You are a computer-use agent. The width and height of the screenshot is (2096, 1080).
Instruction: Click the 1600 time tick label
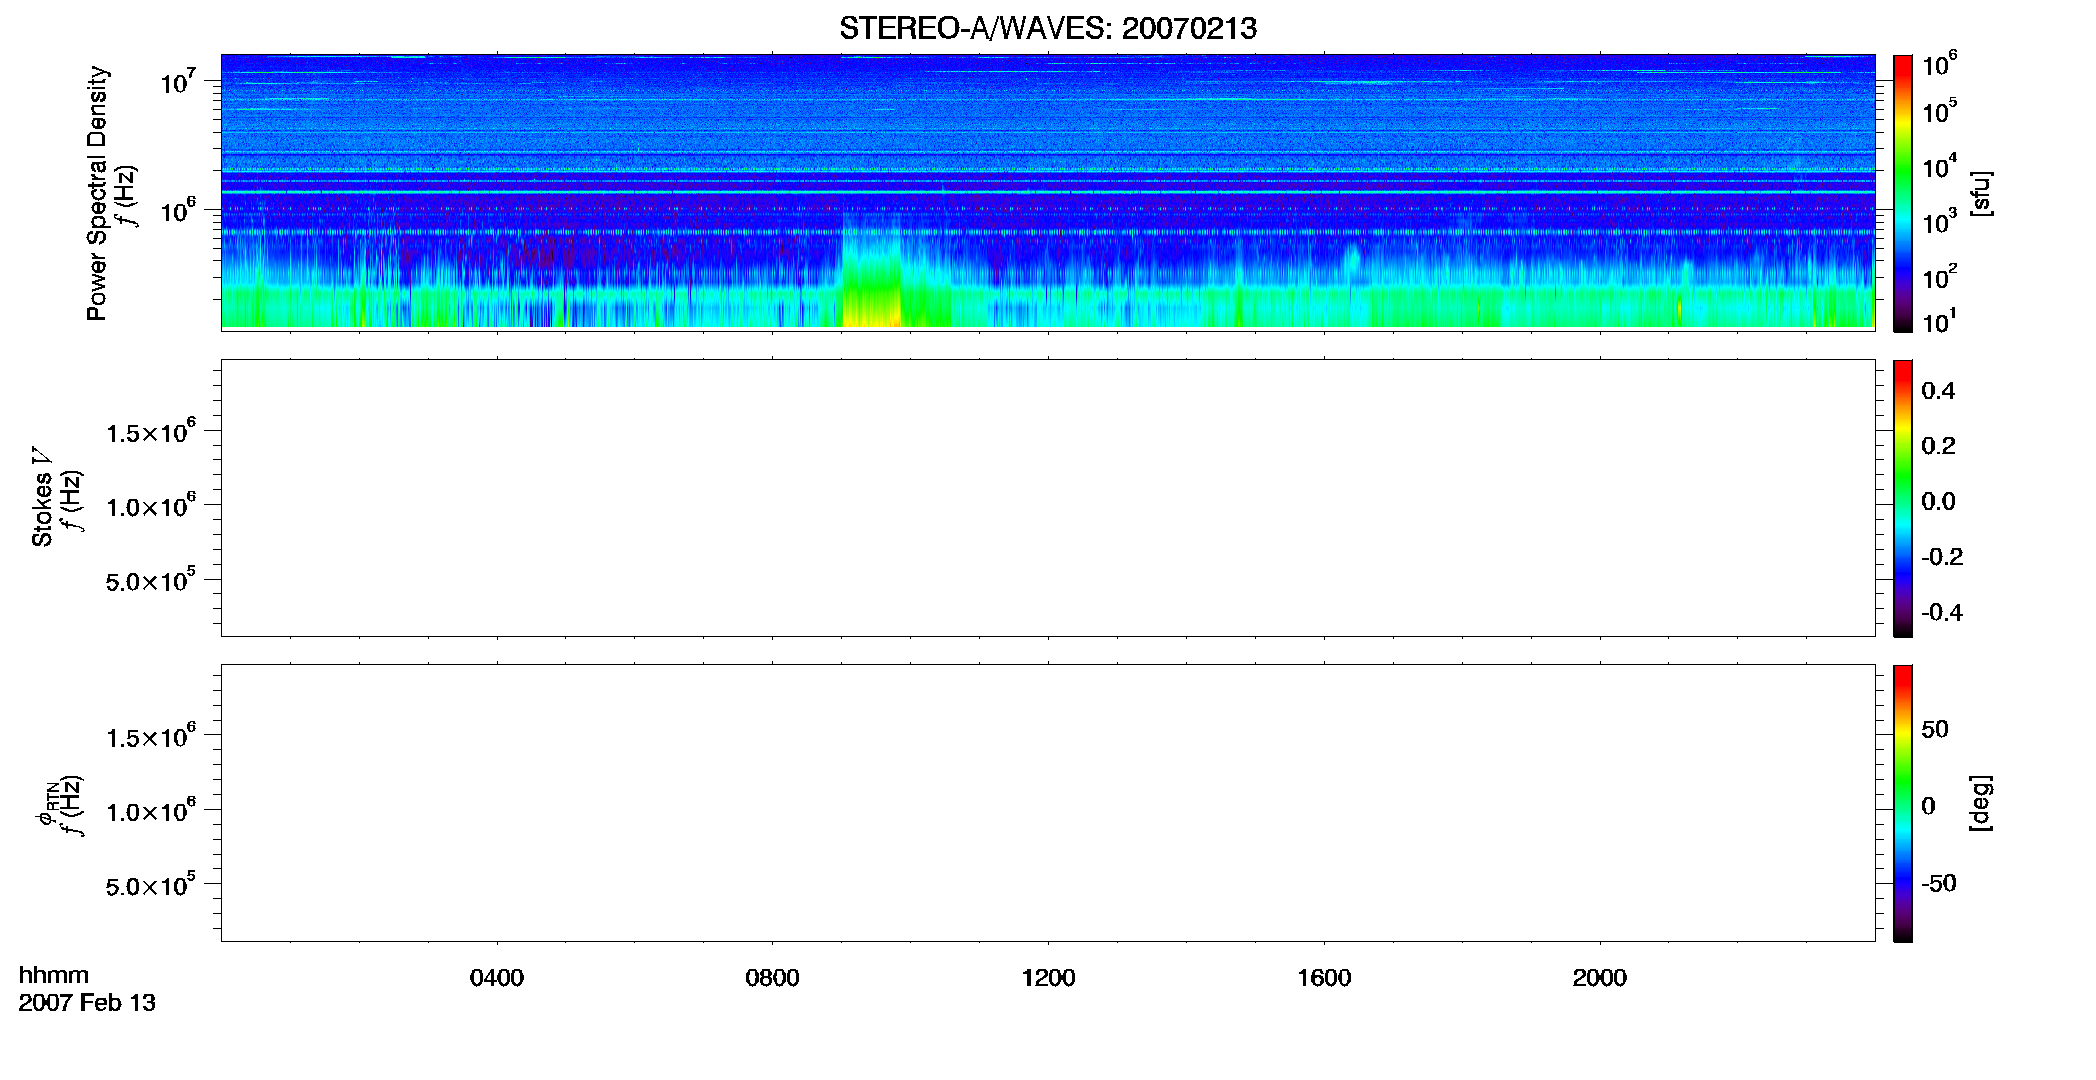1324,978
